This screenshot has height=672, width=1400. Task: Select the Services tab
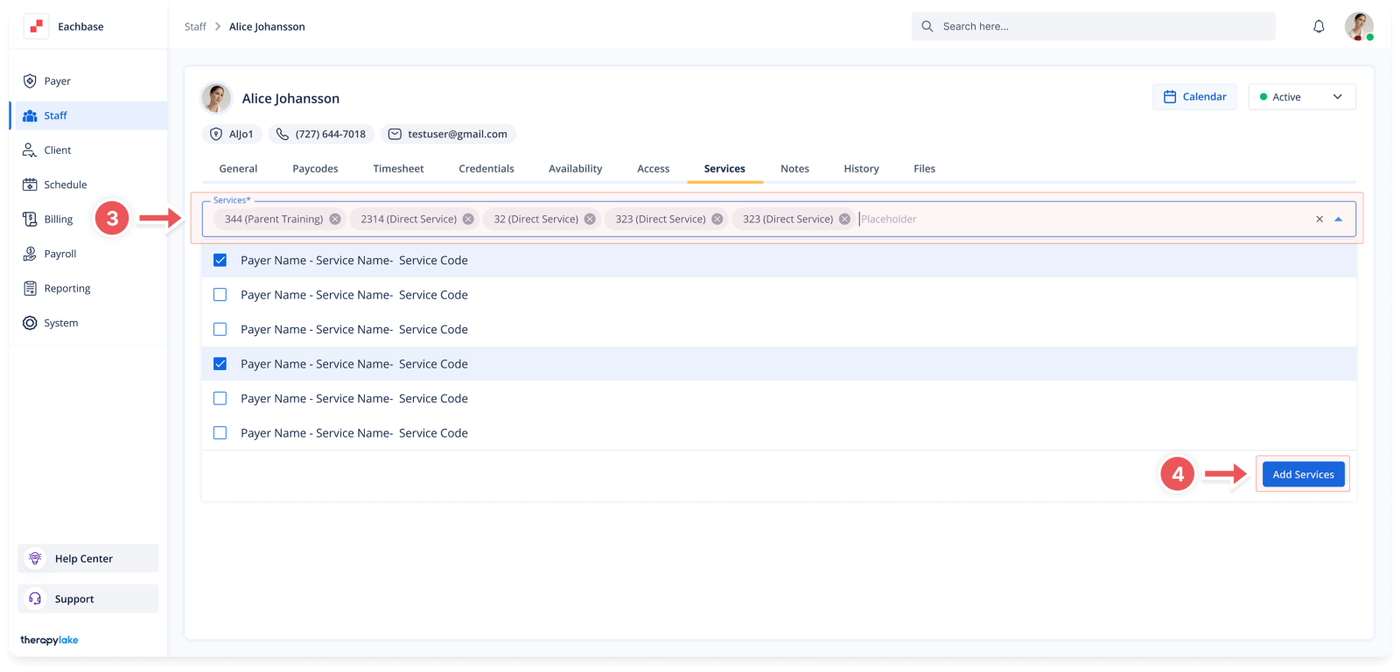click(724, 169)
